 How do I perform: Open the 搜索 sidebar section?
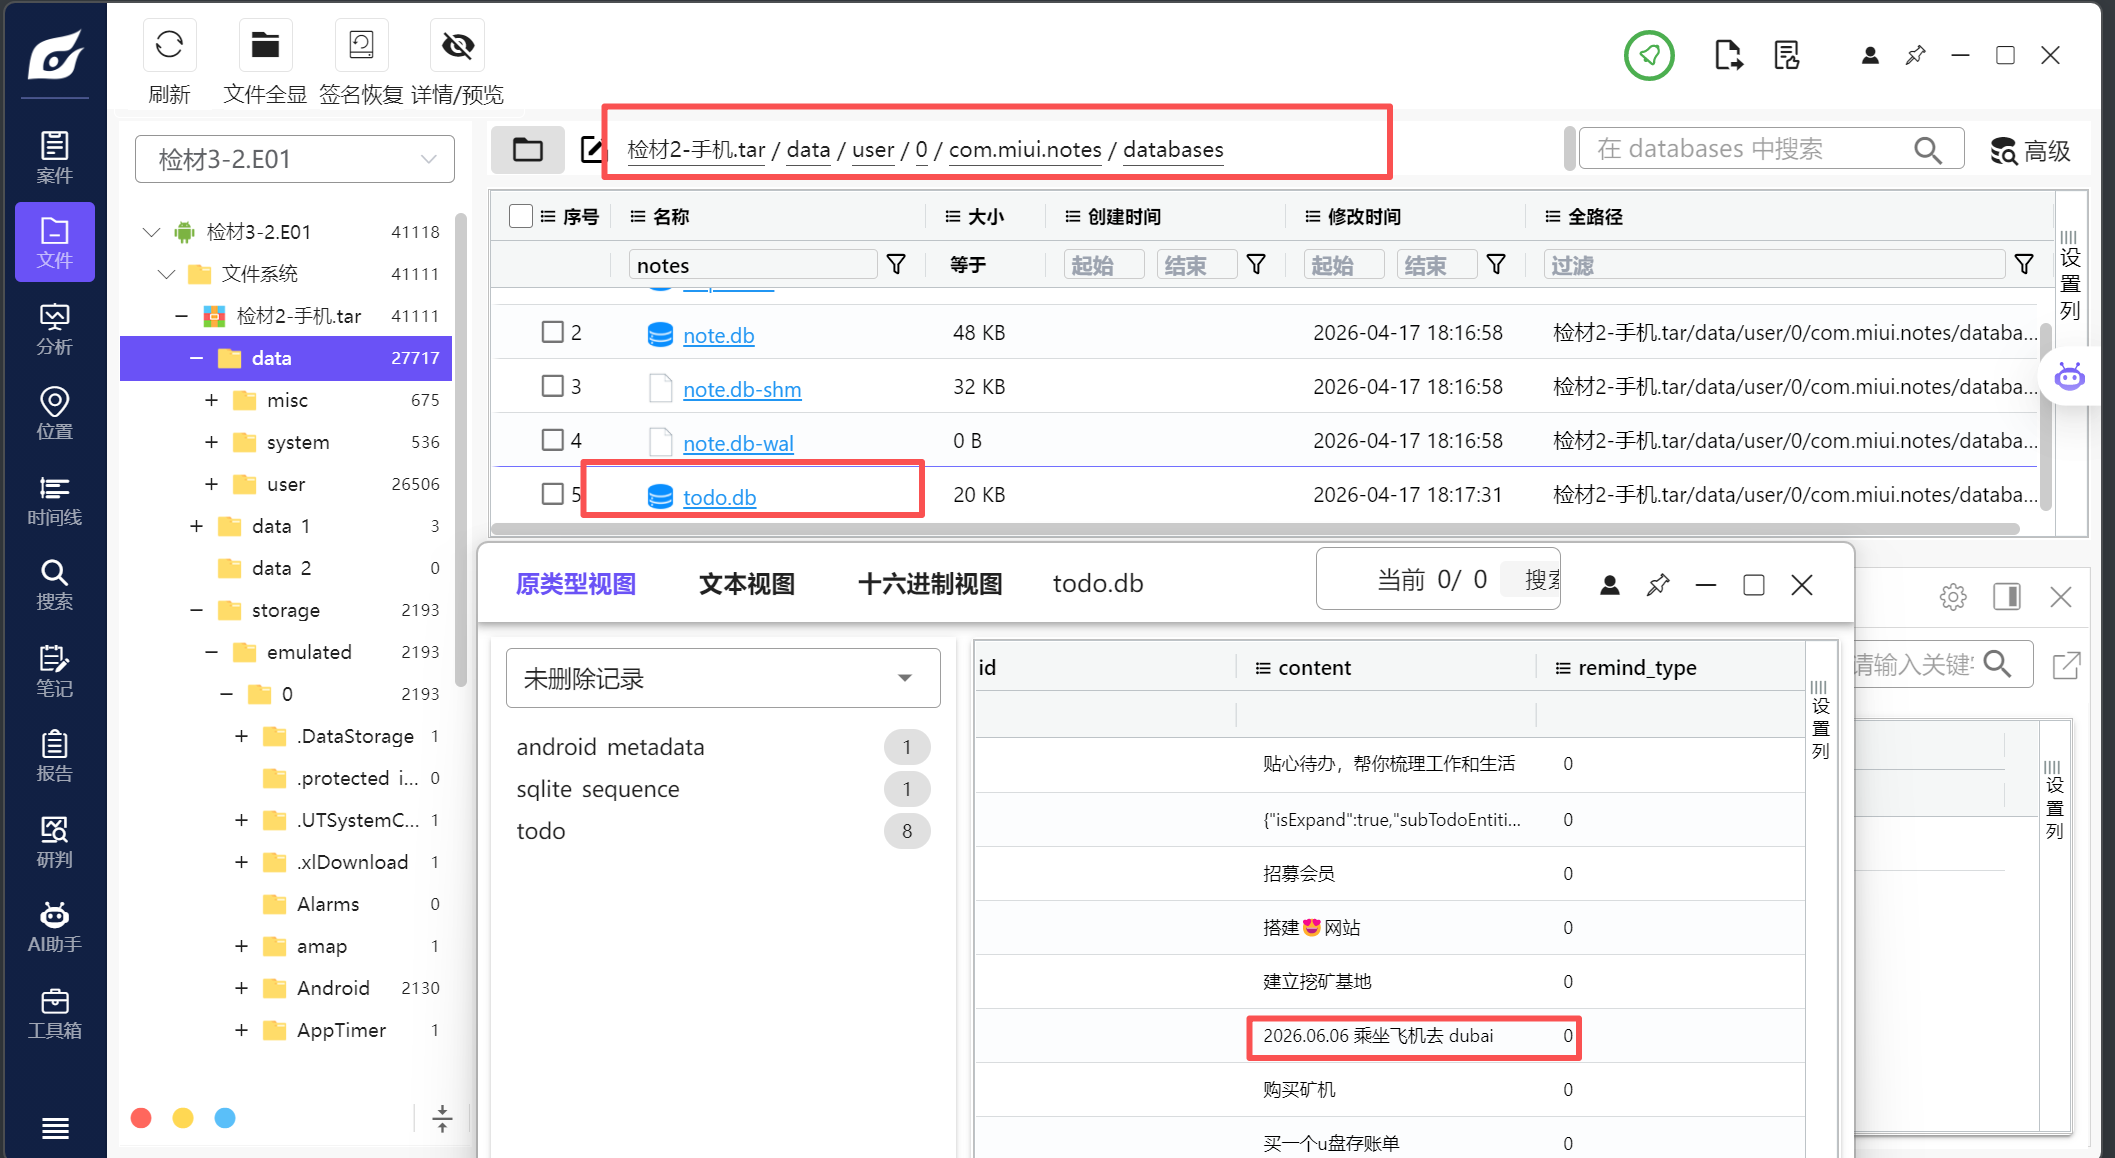click(x=54, y=585)
